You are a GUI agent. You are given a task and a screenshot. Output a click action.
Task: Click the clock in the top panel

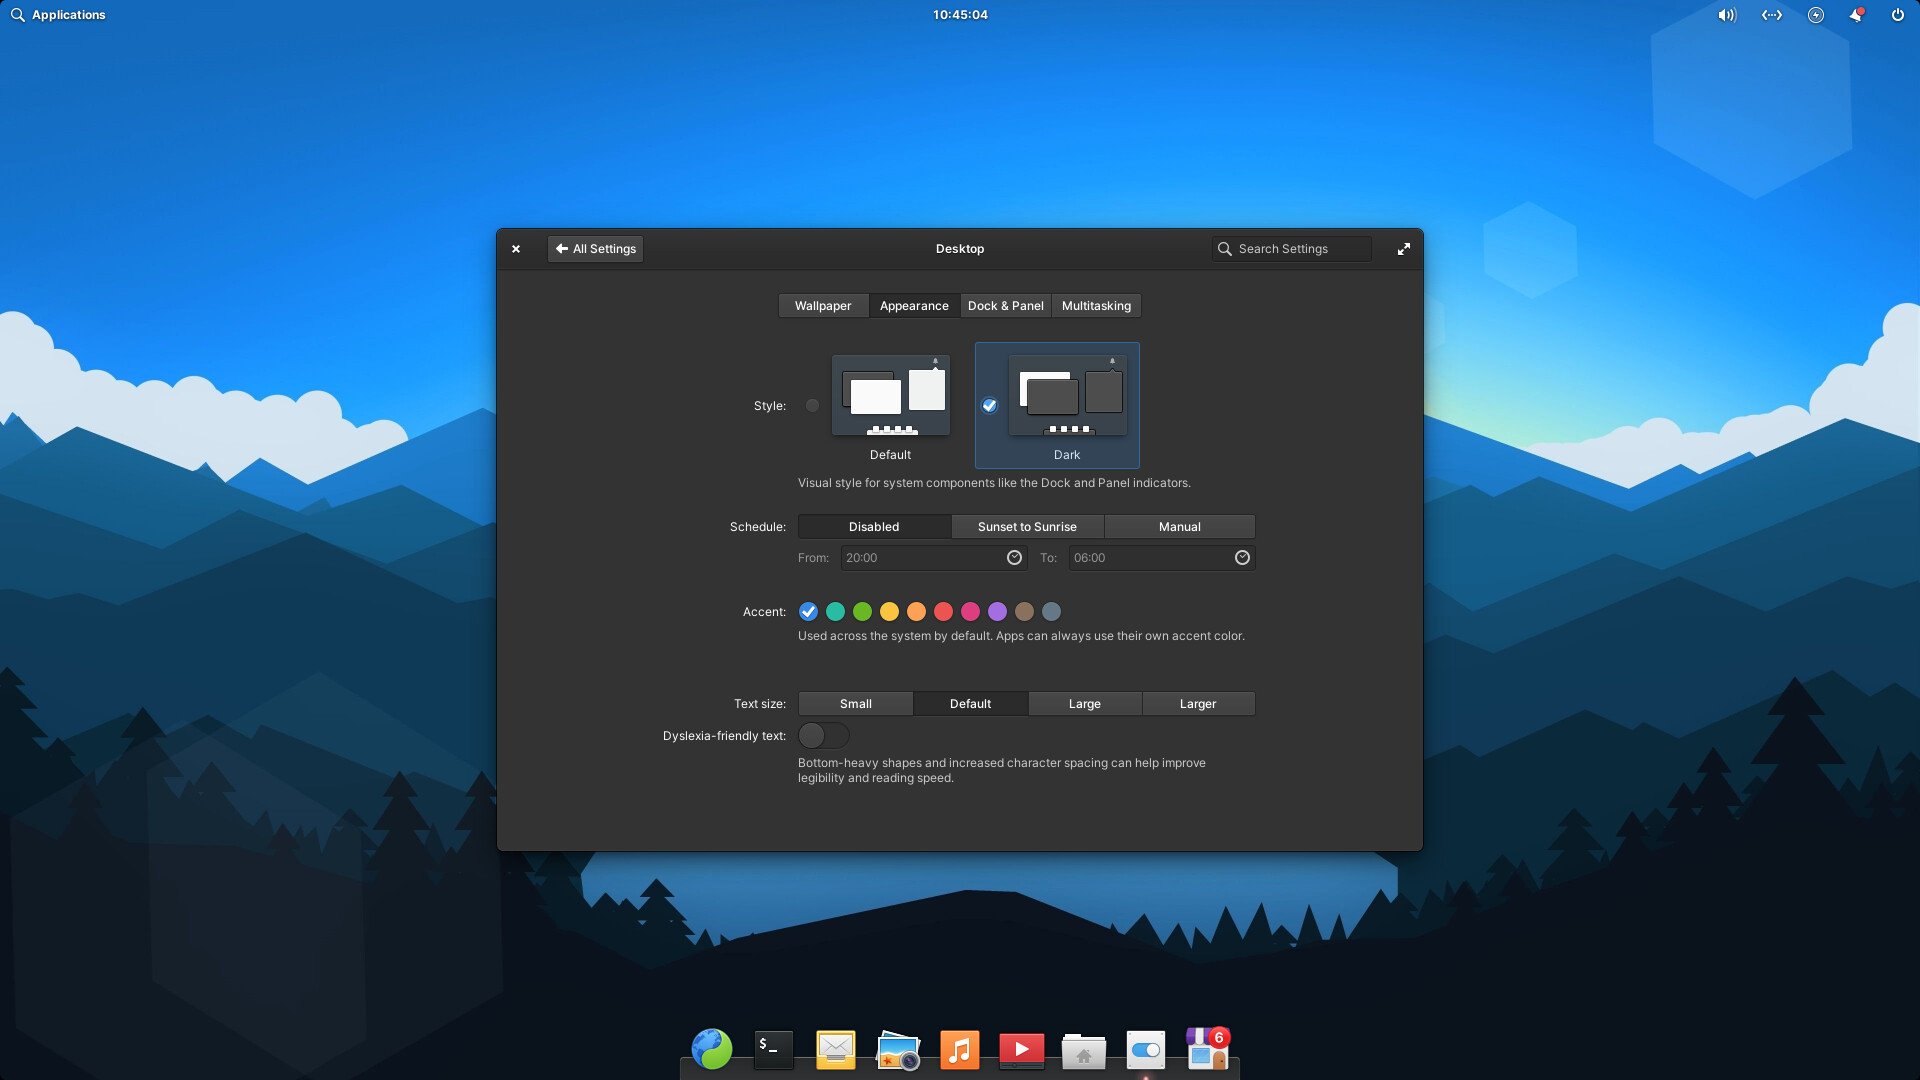point(960,15)
